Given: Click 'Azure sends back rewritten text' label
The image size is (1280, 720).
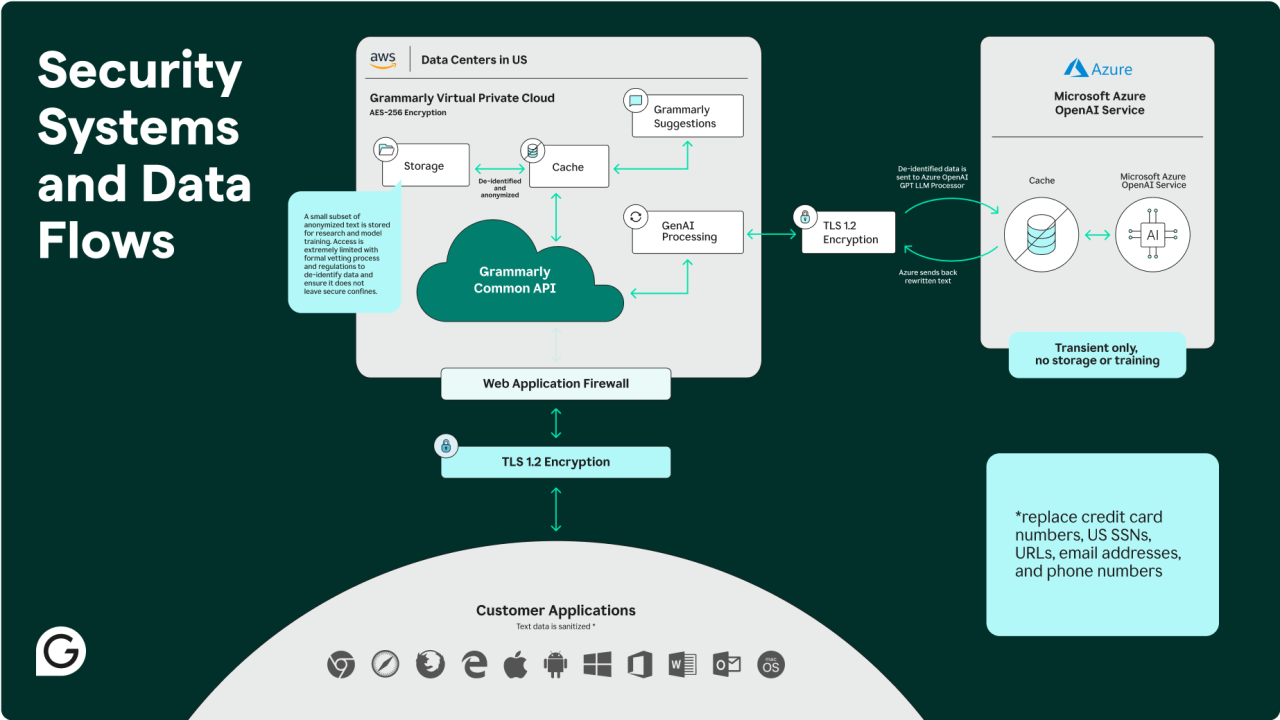Looking at the screenshot, I should pos(930,276).
